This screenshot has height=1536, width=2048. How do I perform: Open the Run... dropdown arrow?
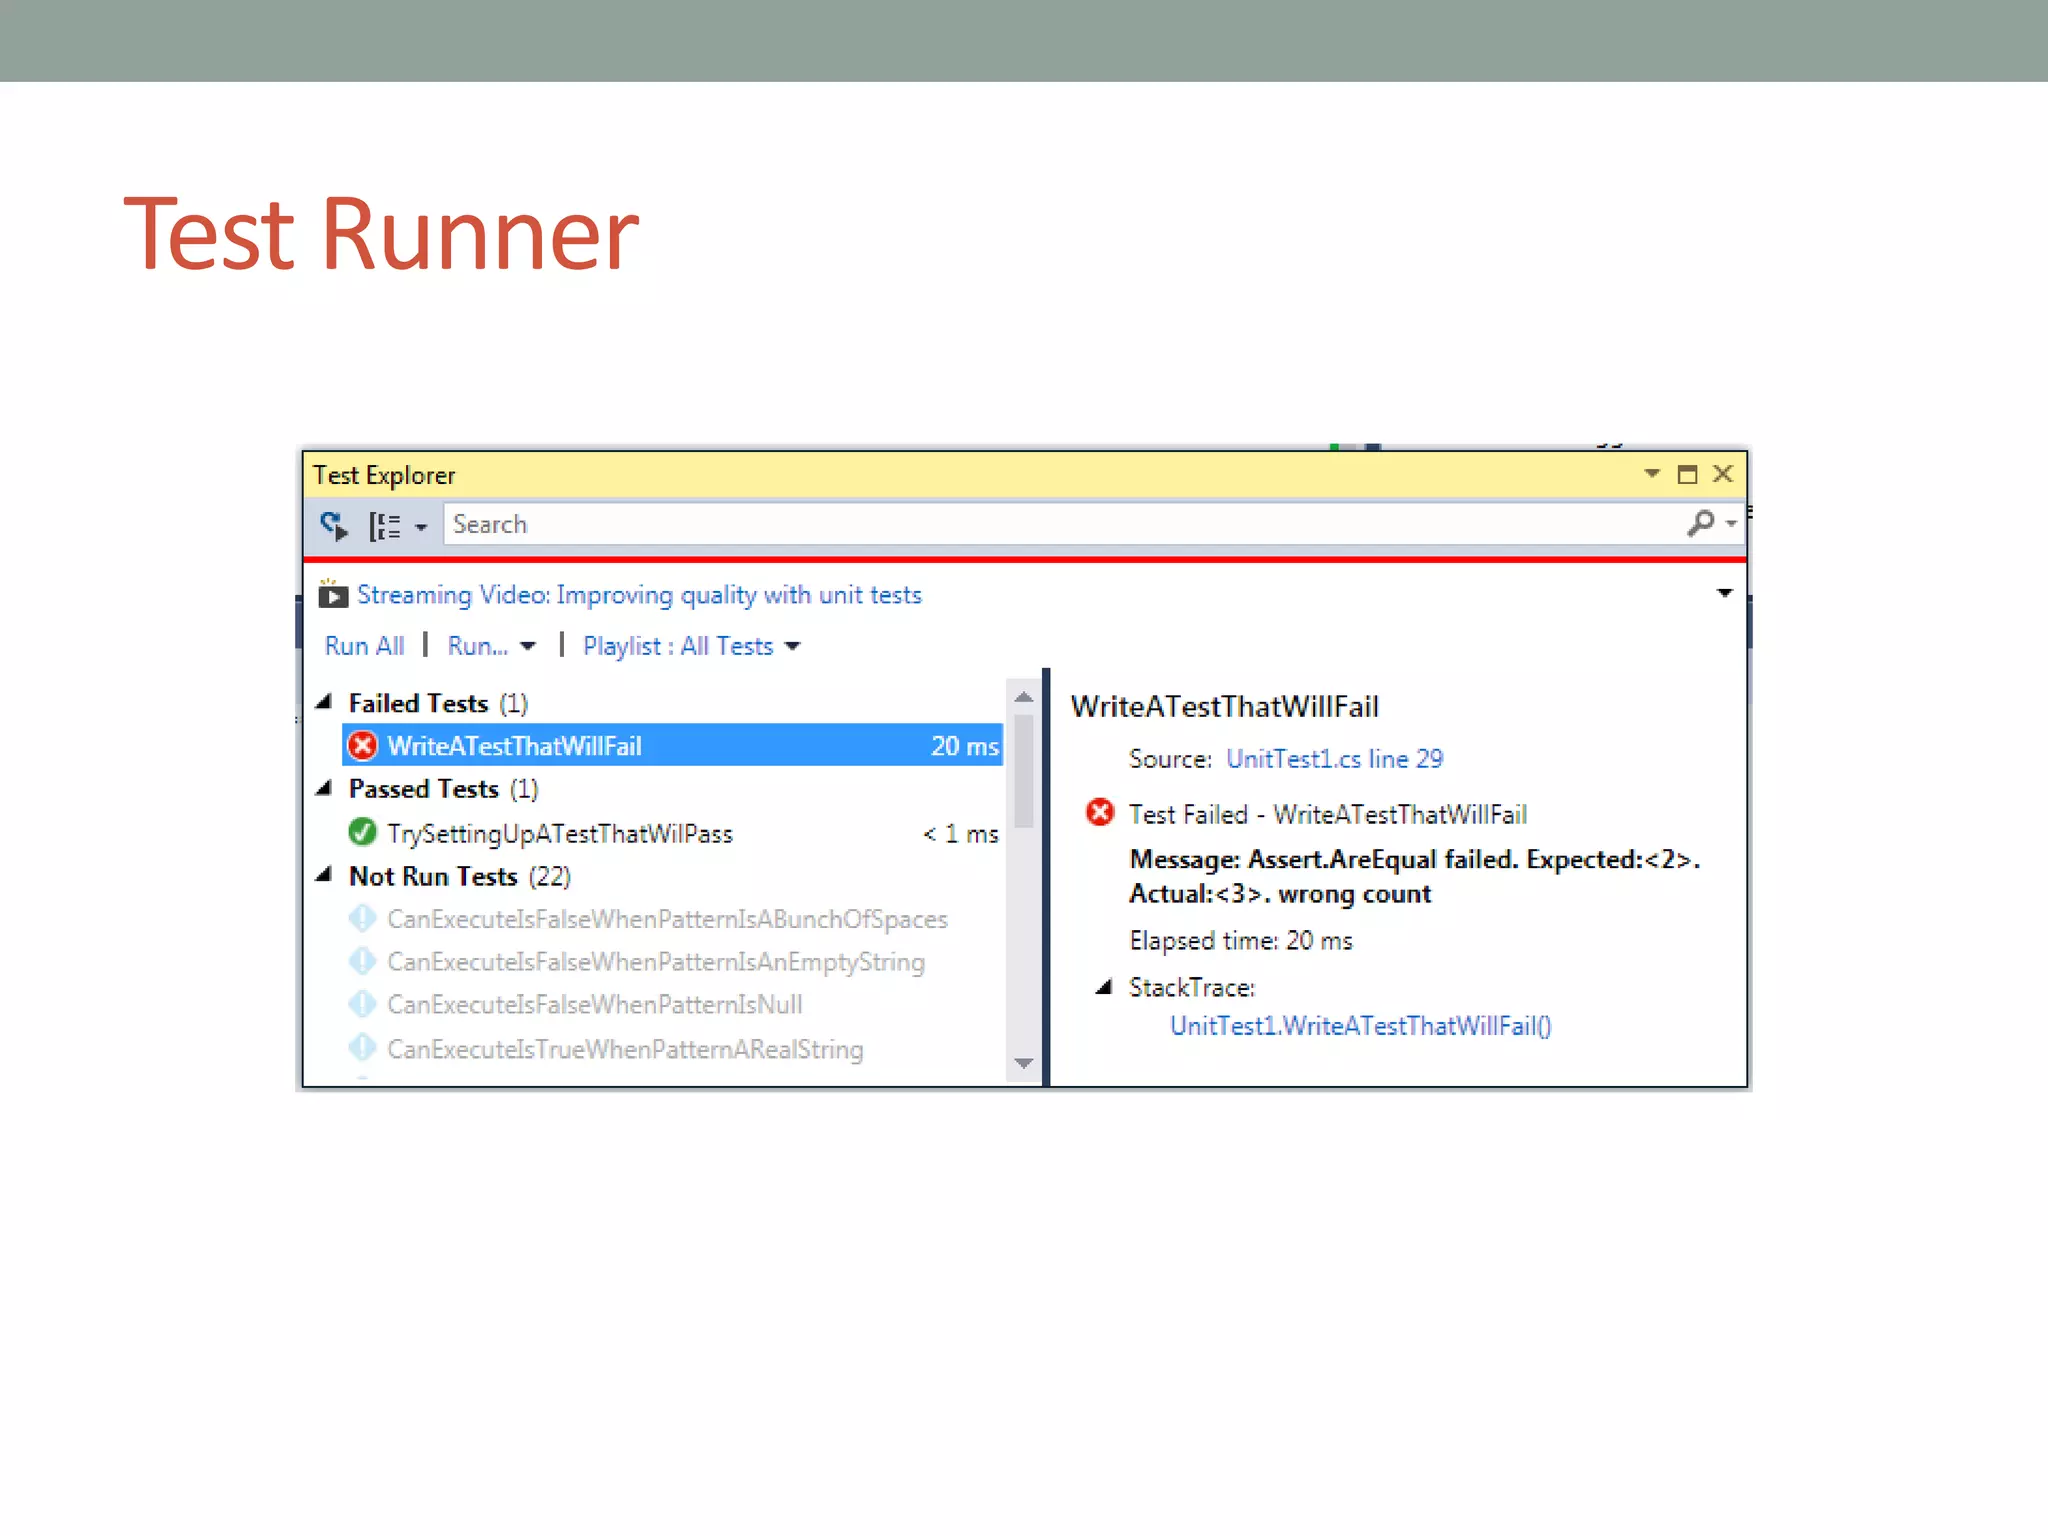click(x=528, y=646)
